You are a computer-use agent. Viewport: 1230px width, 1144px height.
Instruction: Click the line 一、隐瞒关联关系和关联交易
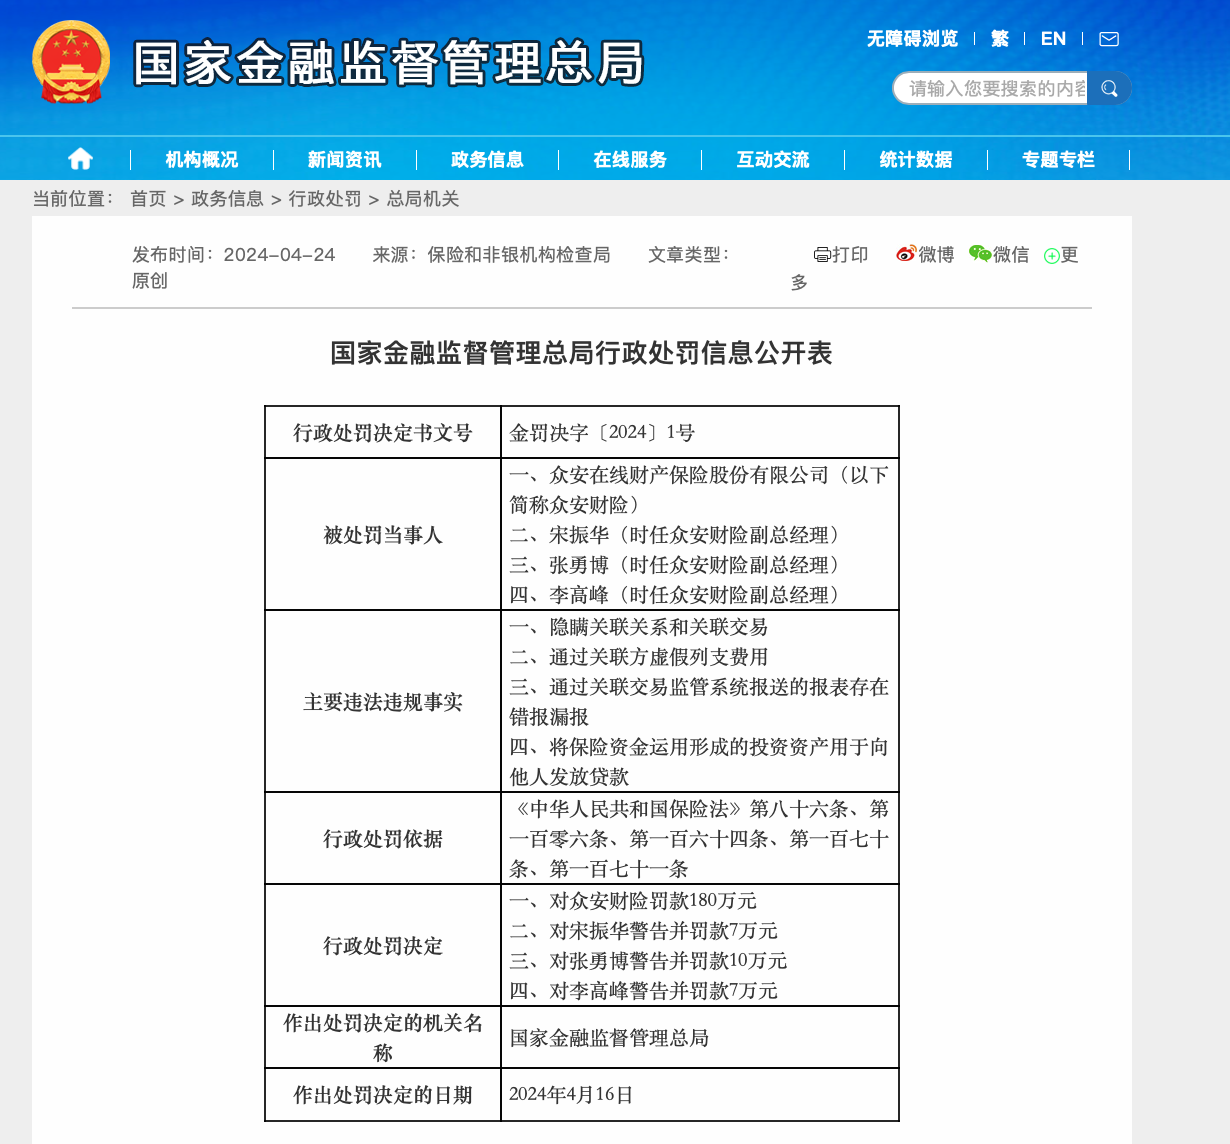tap(639, 627)
